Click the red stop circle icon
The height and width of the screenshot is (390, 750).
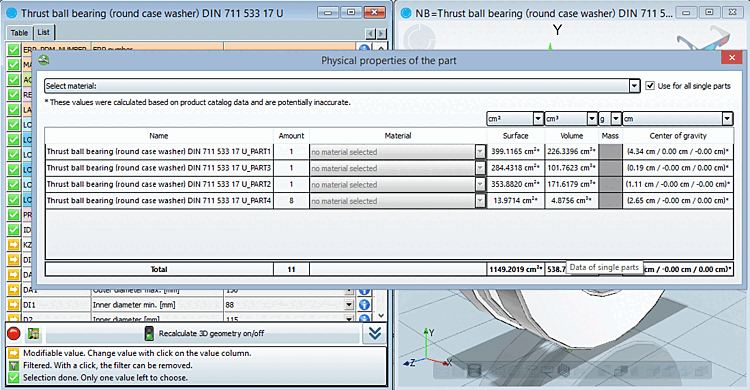click(x=13, y=334)
